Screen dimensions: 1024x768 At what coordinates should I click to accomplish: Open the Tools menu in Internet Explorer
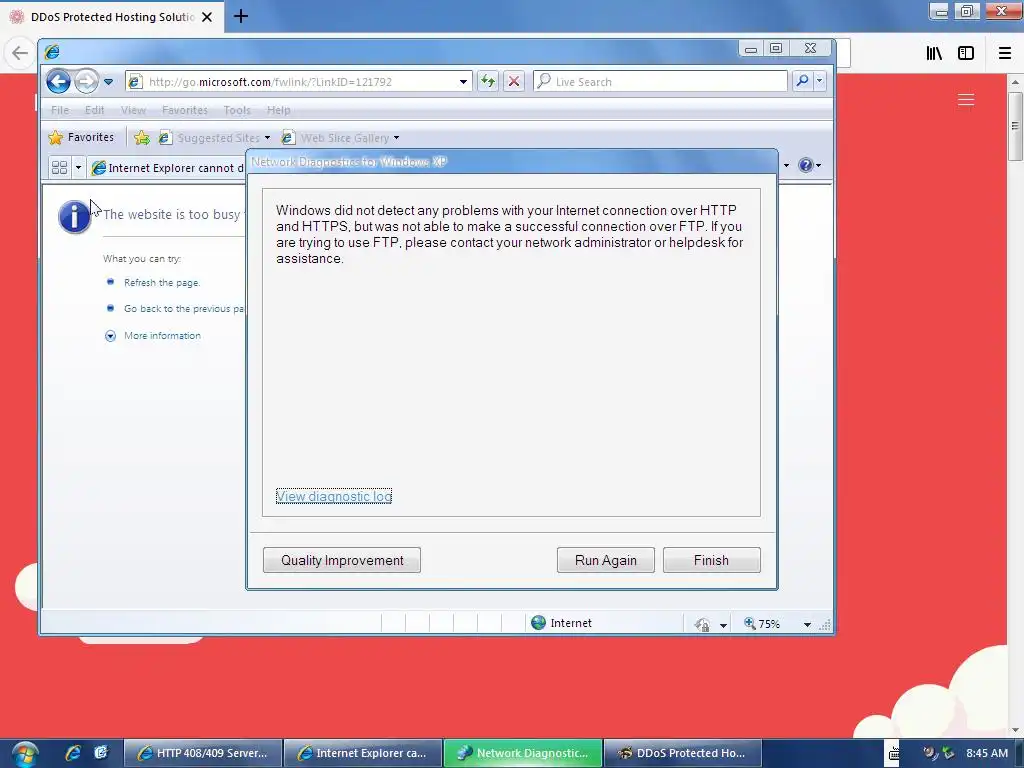coord(236,110)
